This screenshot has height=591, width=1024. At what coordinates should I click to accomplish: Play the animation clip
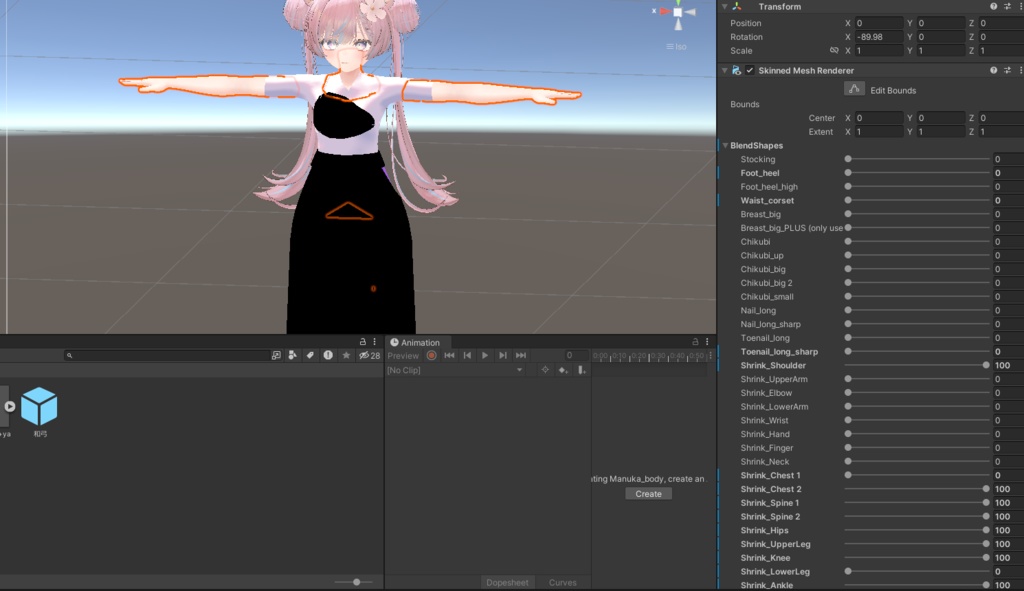[485, 355]
